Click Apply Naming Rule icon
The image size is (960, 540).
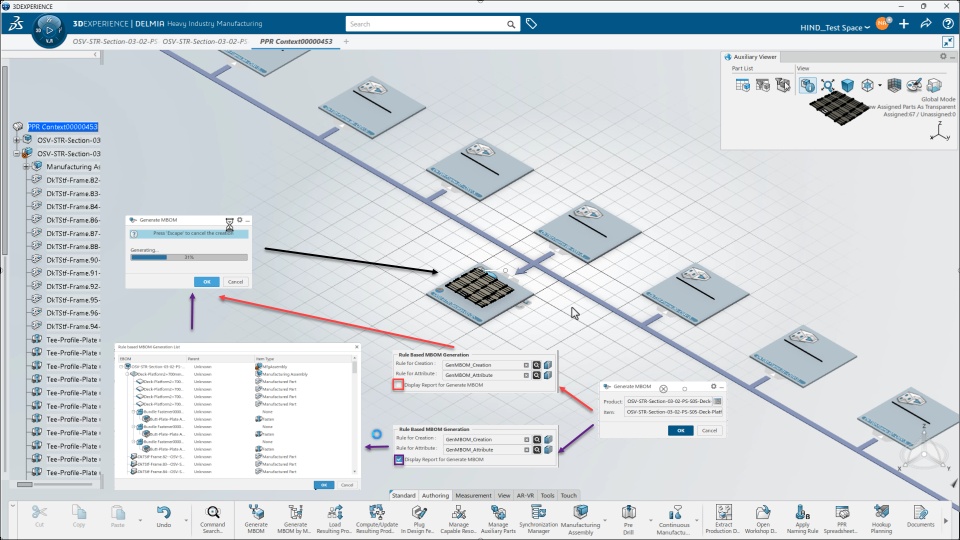point(802,518)
